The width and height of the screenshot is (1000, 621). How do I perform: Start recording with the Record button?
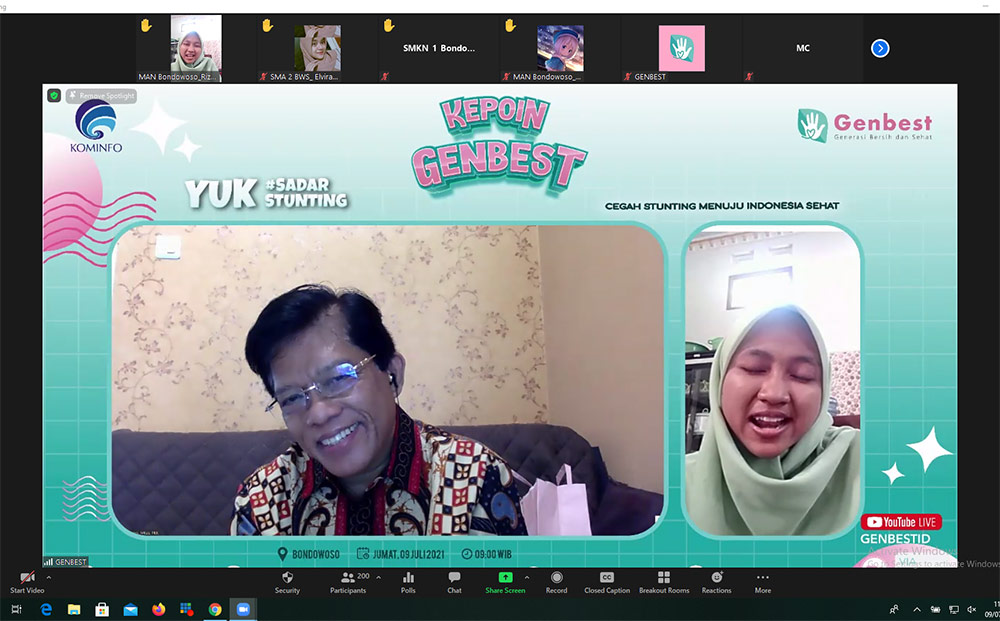point(556,582)
